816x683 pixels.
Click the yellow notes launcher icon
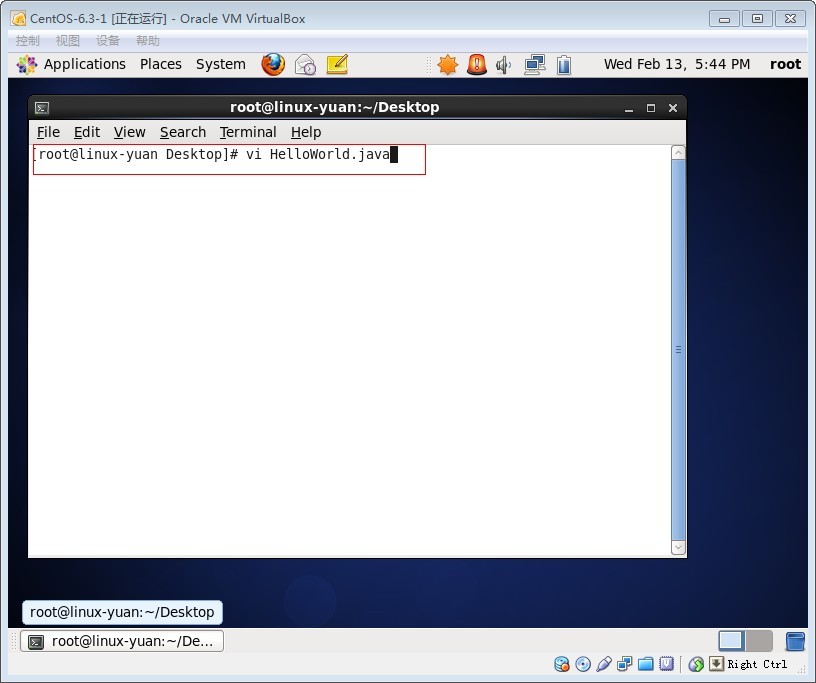[337, 64]
